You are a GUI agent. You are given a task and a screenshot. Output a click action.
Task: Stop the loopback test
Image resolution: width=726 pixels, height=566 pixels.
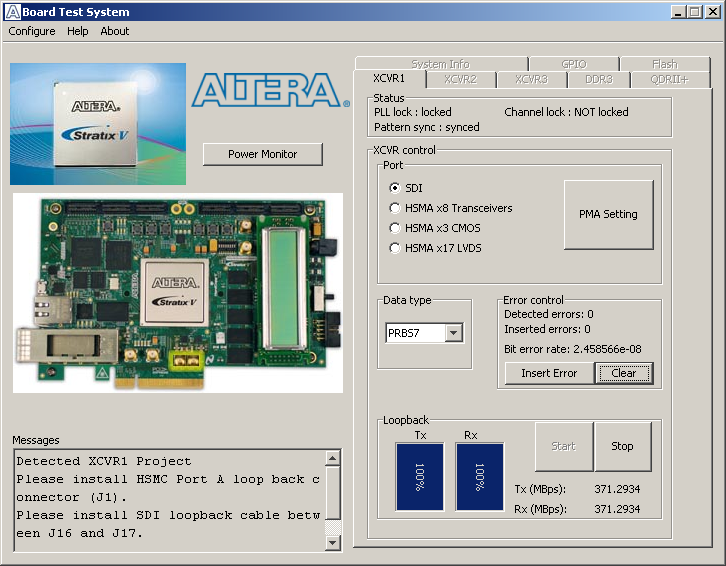point(622,446)
